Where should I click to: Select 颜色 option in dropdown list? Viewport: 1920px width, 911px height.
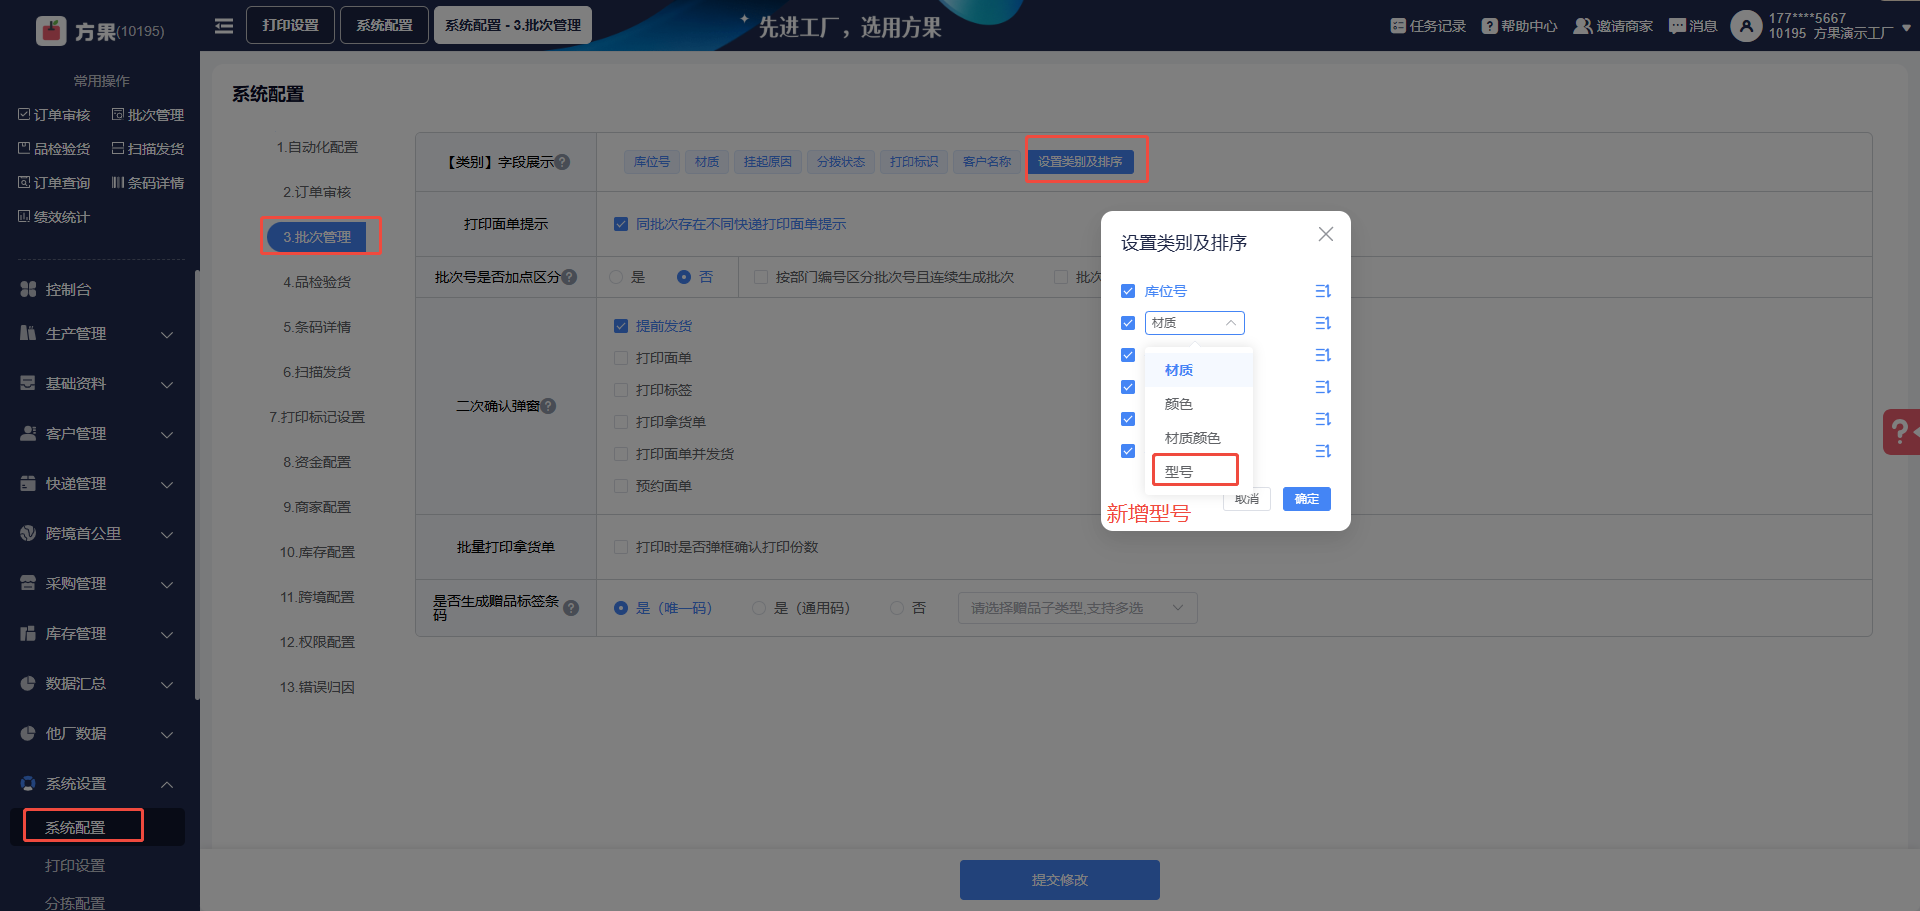[1198, 404]
